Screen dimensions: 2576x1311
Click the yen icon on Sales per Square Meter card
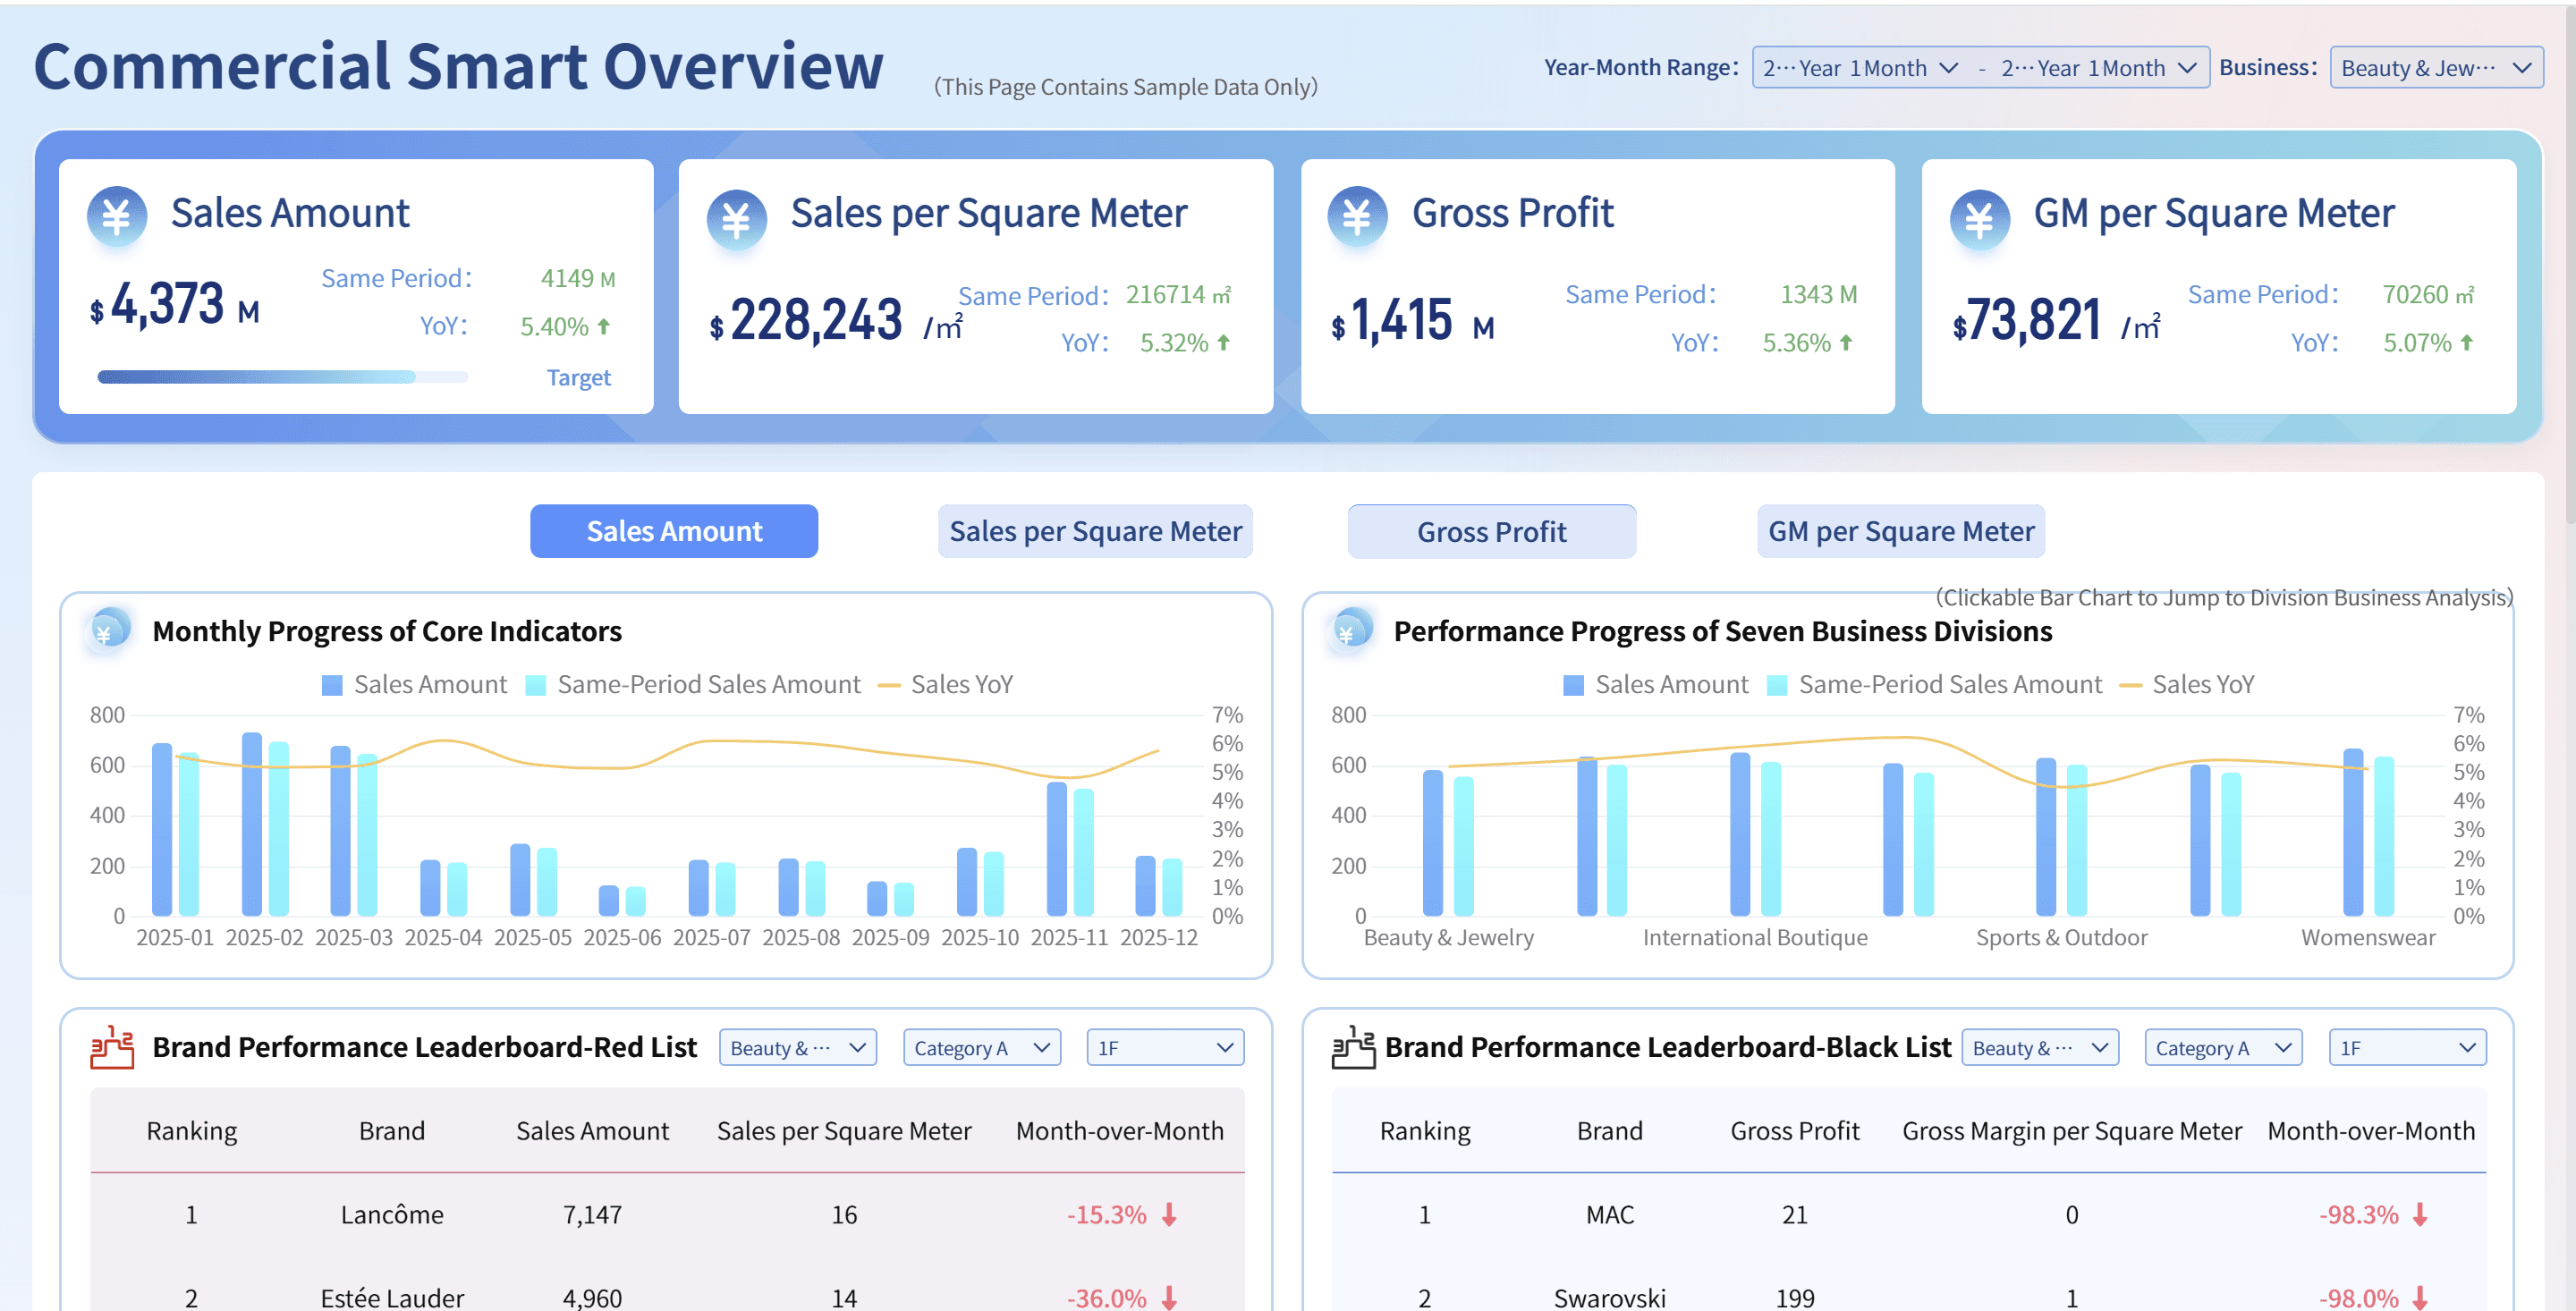737,219
